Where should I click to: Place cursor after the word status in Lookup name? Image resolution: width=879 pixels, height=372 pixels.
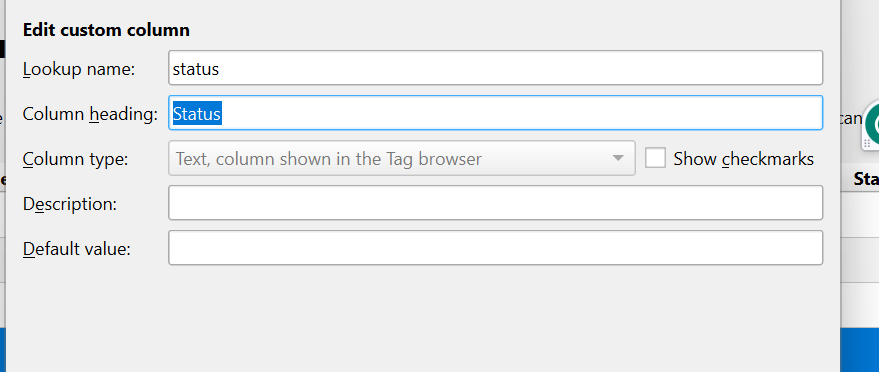coord(220,69)
